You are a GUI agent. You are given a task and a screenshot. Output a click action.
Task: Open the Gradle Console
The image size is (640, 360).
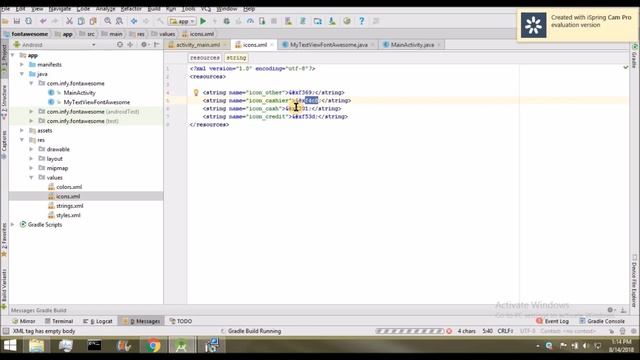pyautogui.click(x=602, y=321)
